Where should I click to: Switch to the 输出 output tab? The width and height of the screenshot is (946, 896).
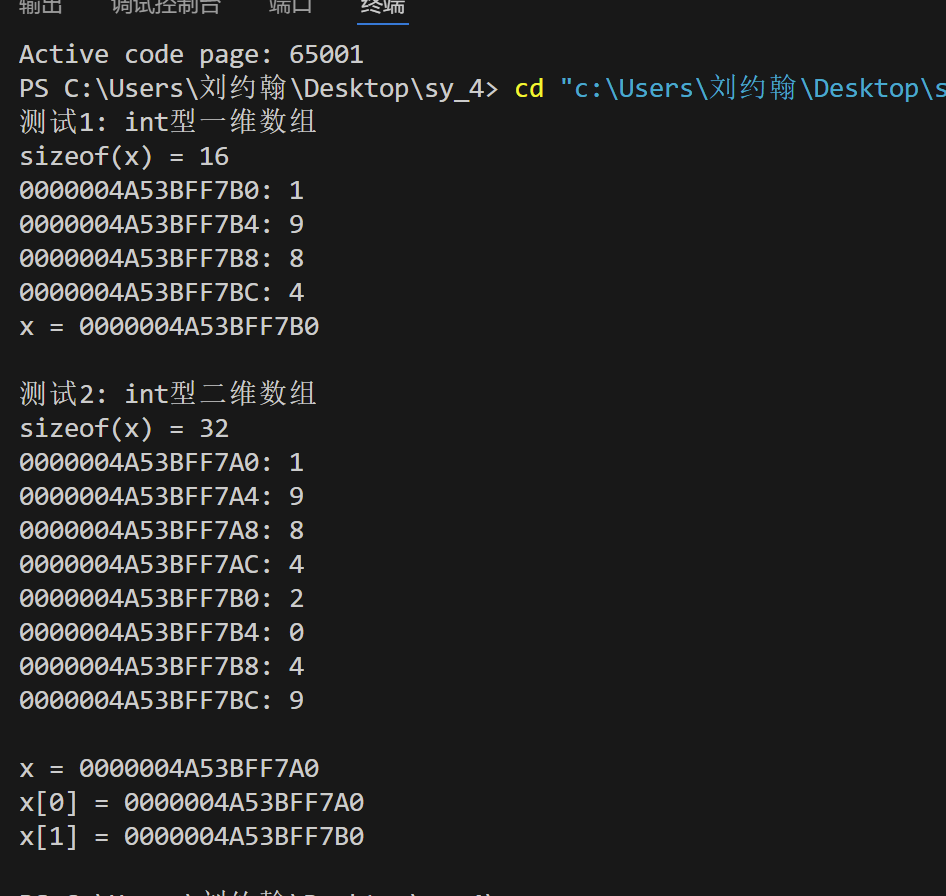click(41, 6)
